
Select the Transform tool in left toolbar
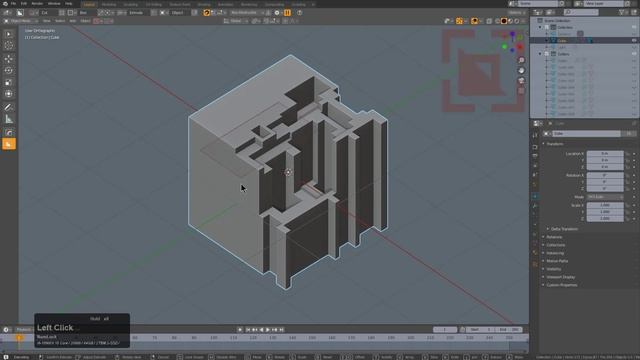click(9, 94)
